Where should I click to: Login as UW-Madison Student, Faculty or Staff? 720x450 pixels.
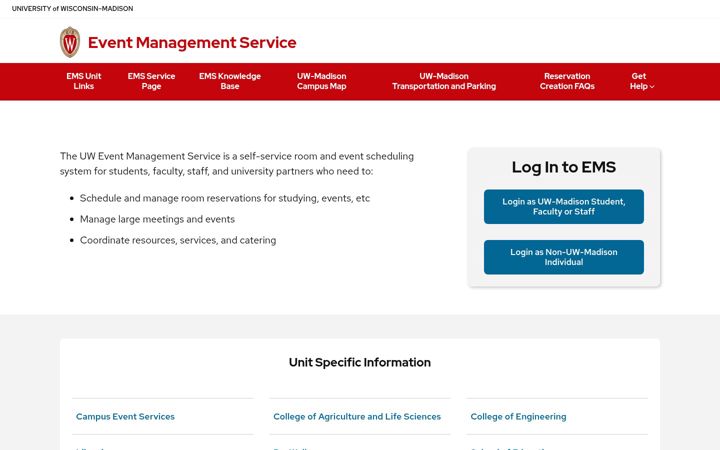(x=564, y=207)
